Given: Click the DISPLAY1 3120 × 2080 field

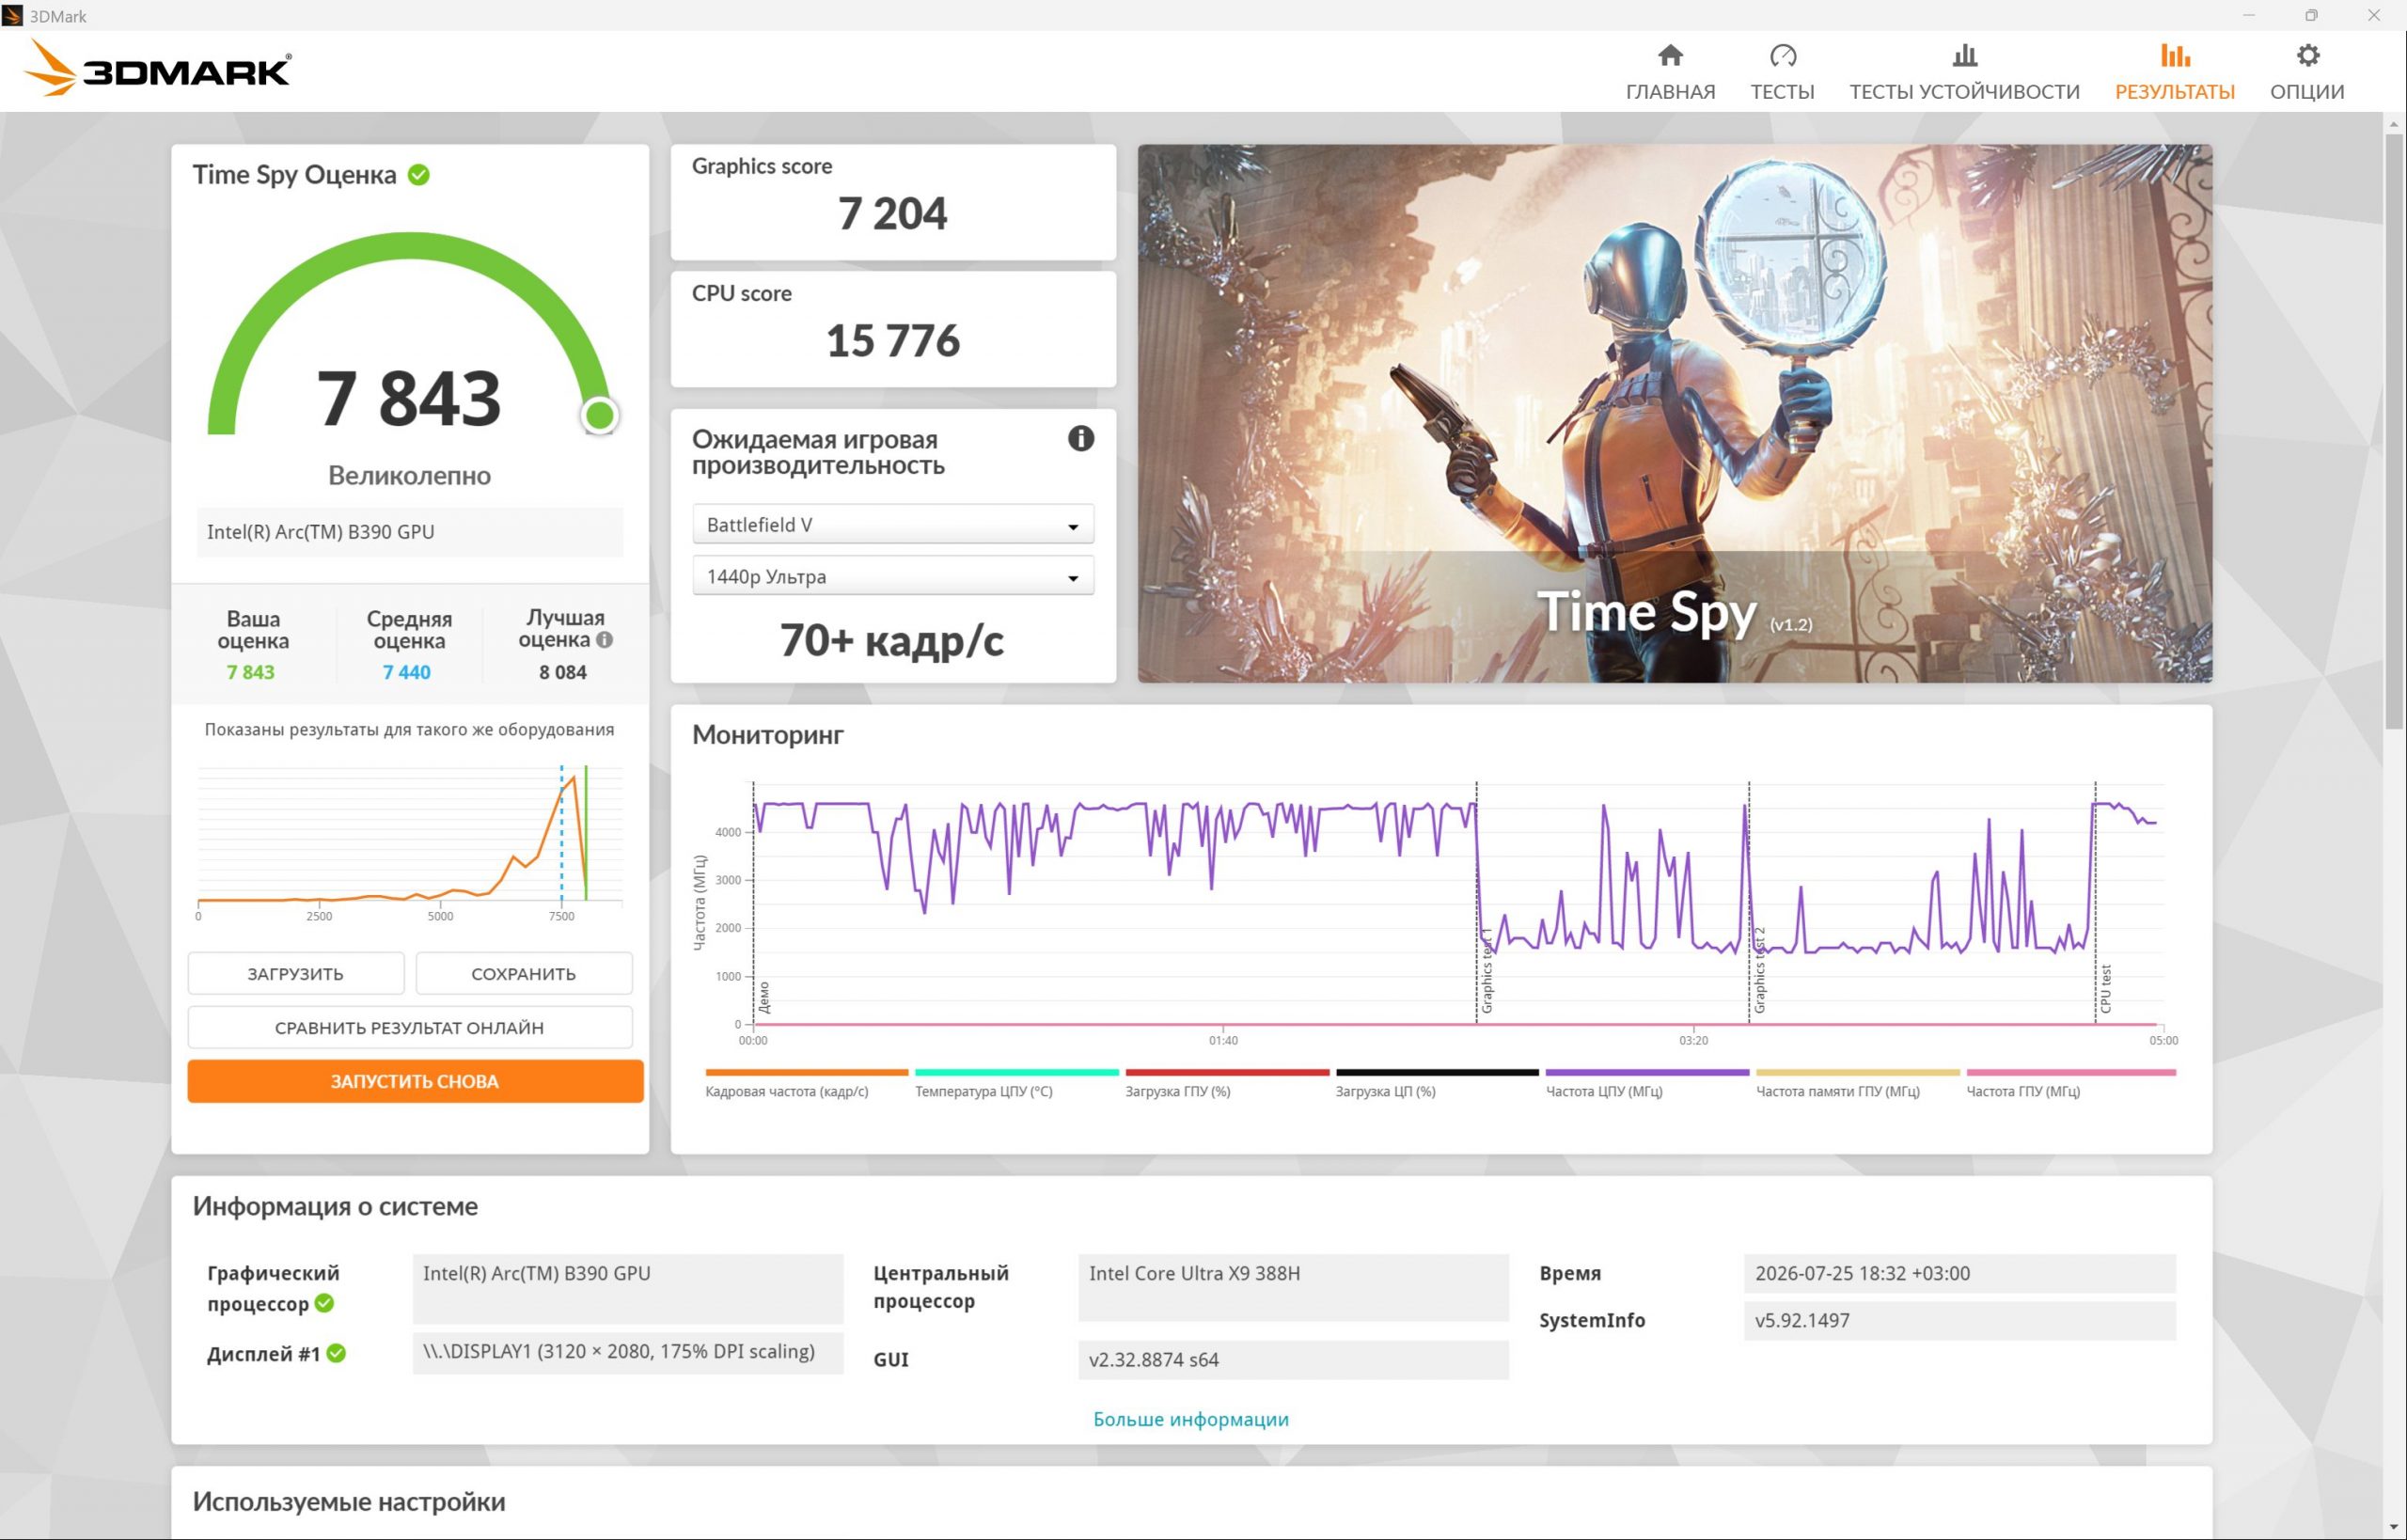Looking at the screenshot, I should tap(628, 1352).
